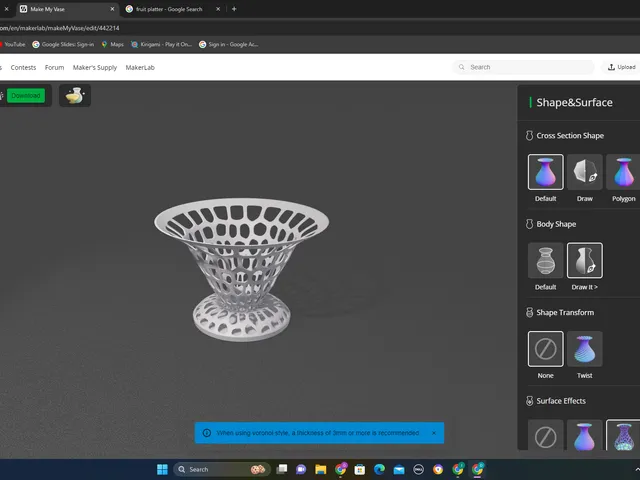Open File Explorer from taskbar

click(320, 469)
